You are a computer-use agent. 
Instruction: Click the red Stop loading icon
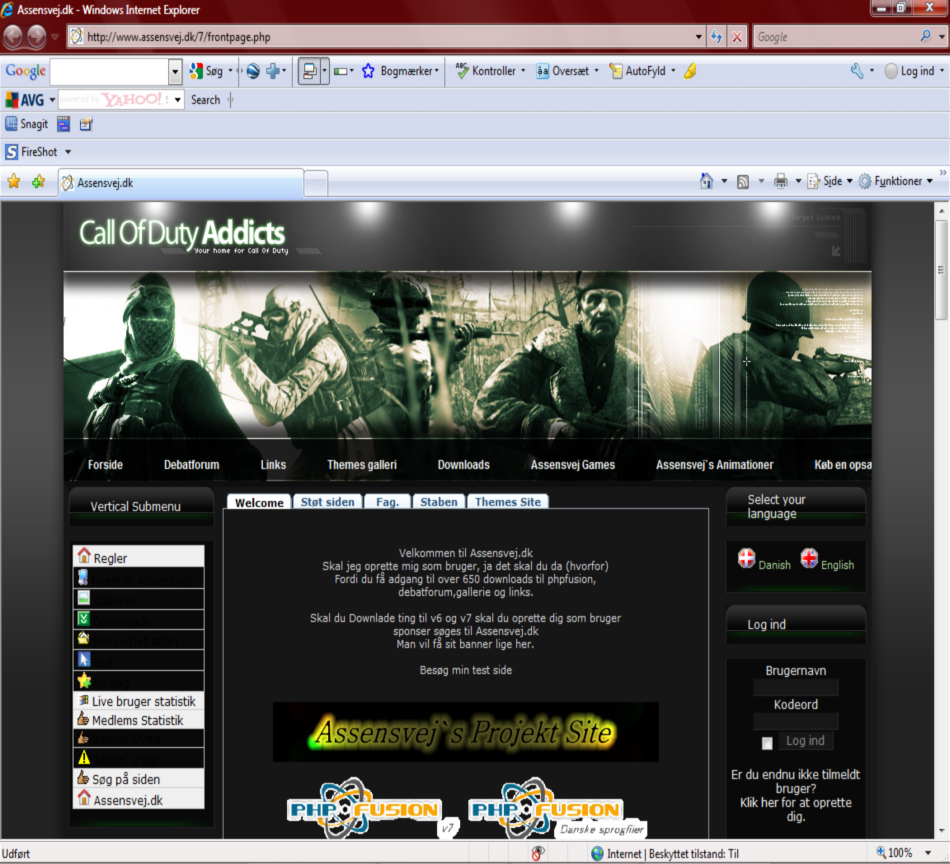(737, 37)
